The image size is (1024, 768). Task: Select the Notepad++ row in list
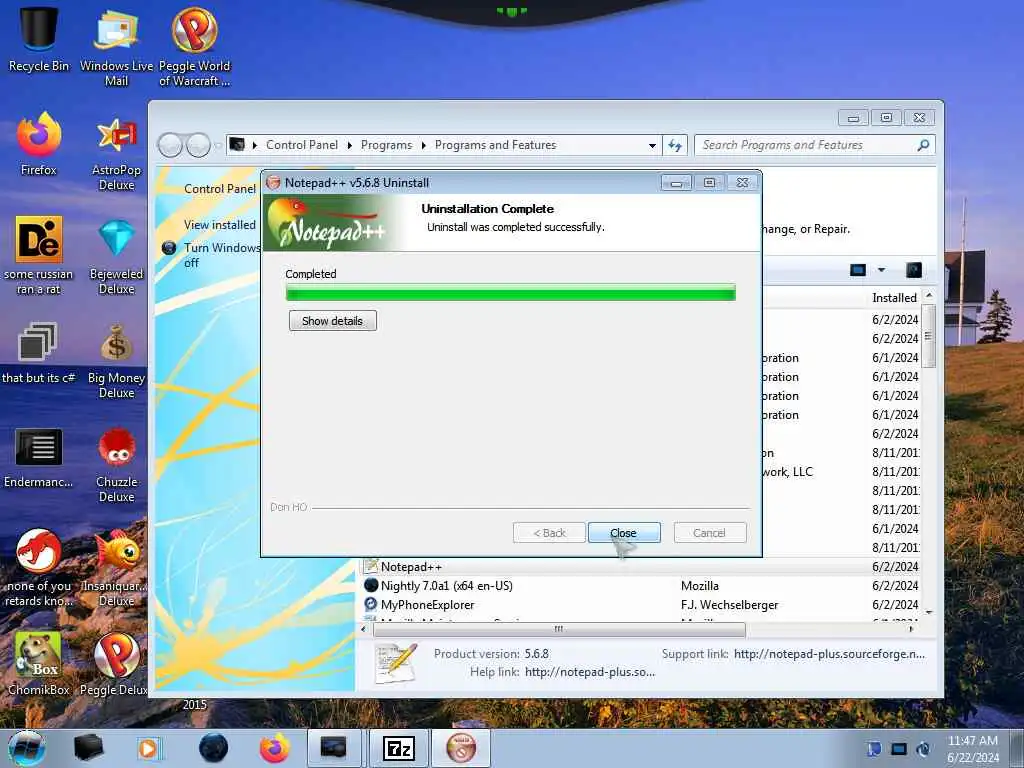pos(643,566)
